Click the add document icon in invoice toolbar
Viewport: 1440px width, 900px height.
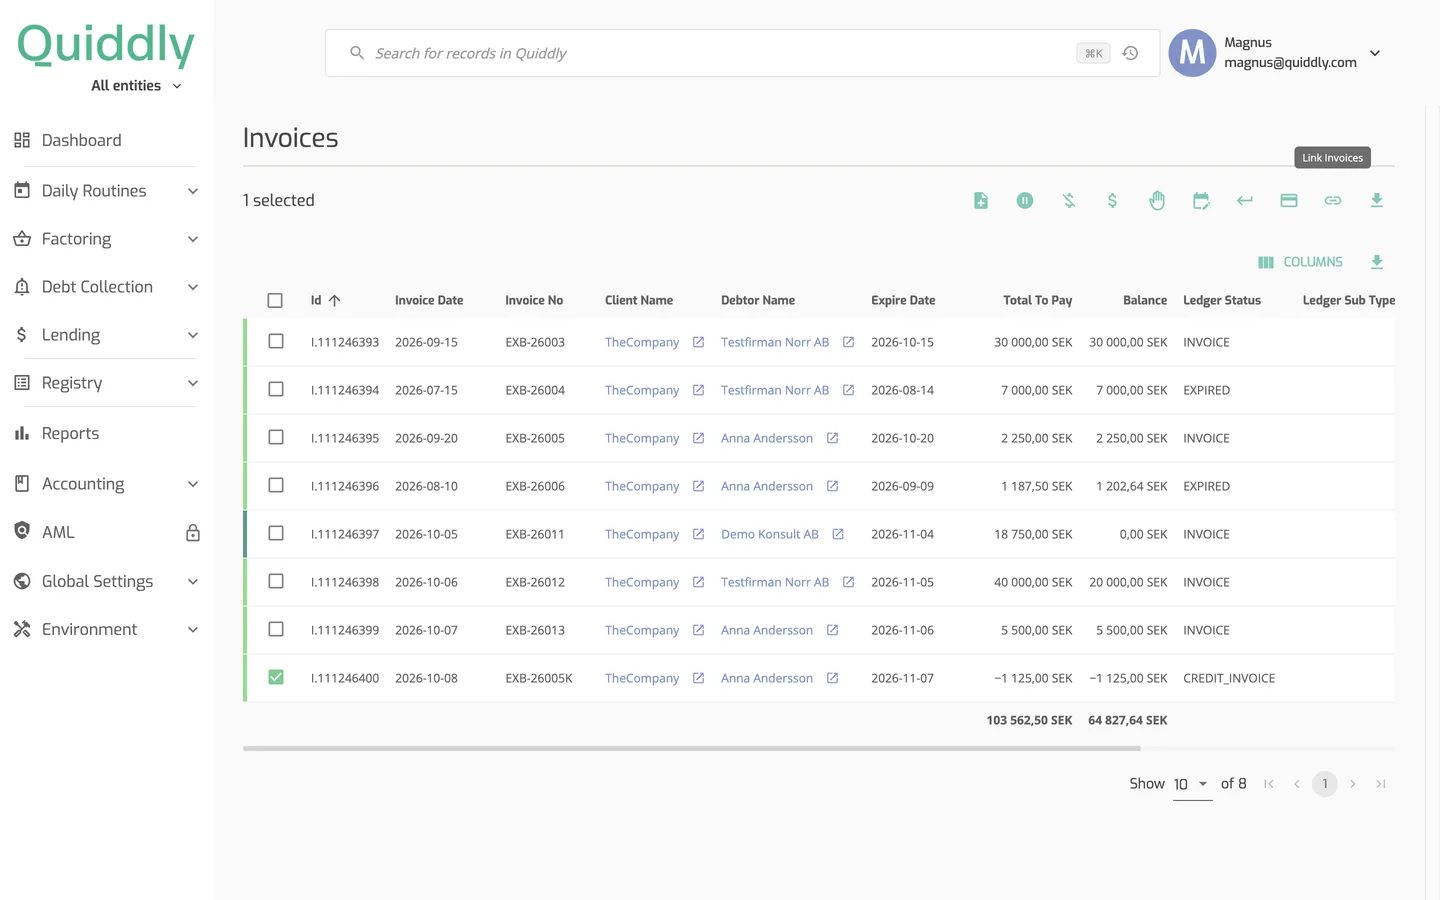click(981, 201)
